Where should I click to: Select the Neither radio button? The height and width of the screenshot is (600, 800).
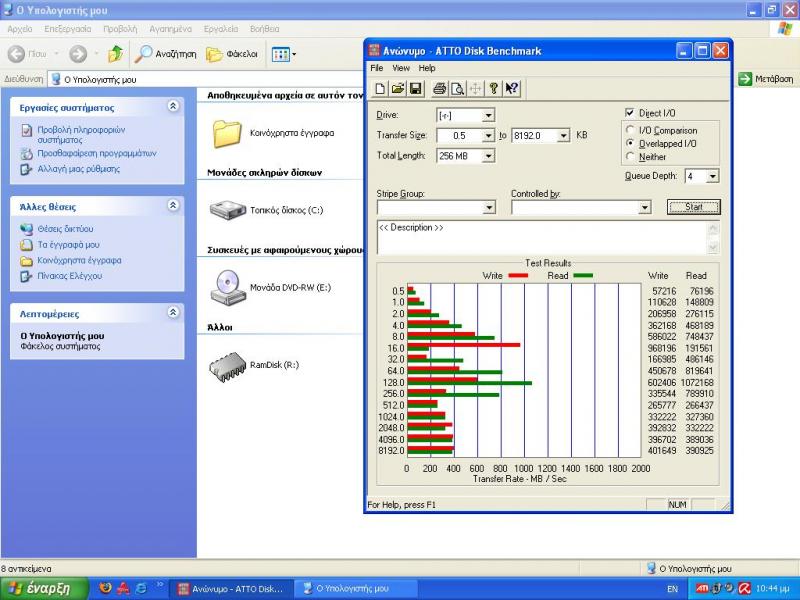(x=630, y=157)
